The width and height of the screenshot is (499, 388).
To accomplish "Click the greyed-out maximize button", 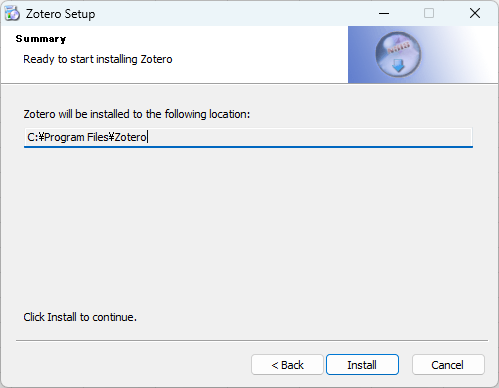I will coord(429,14).
